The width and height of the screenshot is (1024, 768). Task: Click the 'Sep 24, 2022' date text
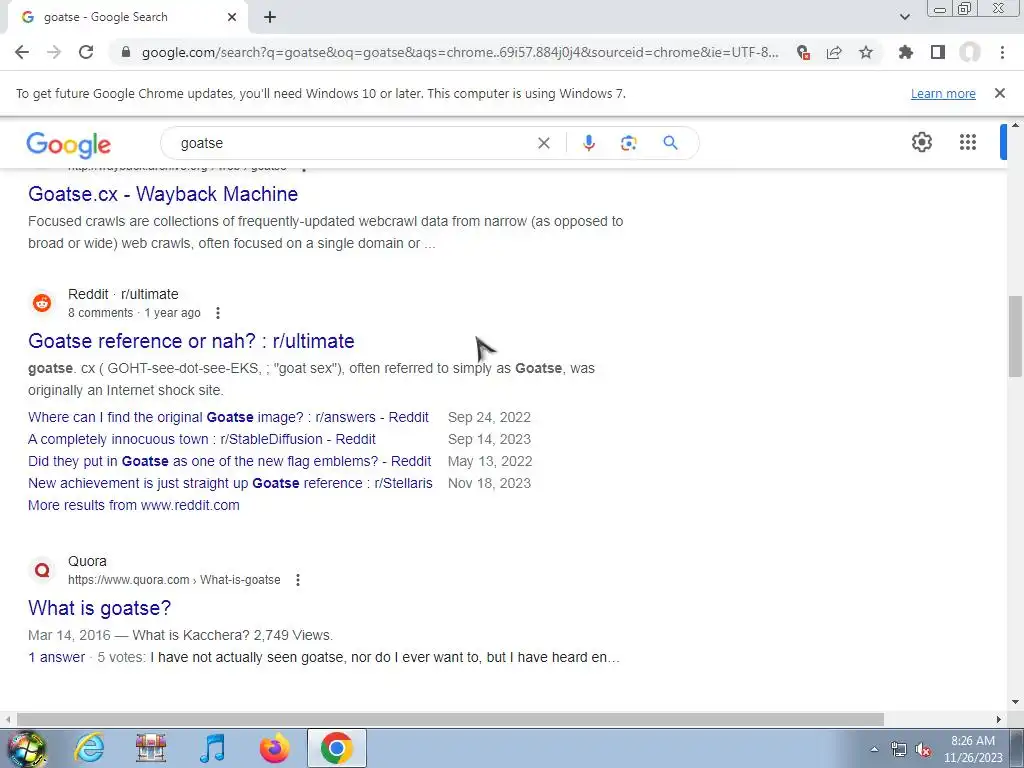point(489,417)
